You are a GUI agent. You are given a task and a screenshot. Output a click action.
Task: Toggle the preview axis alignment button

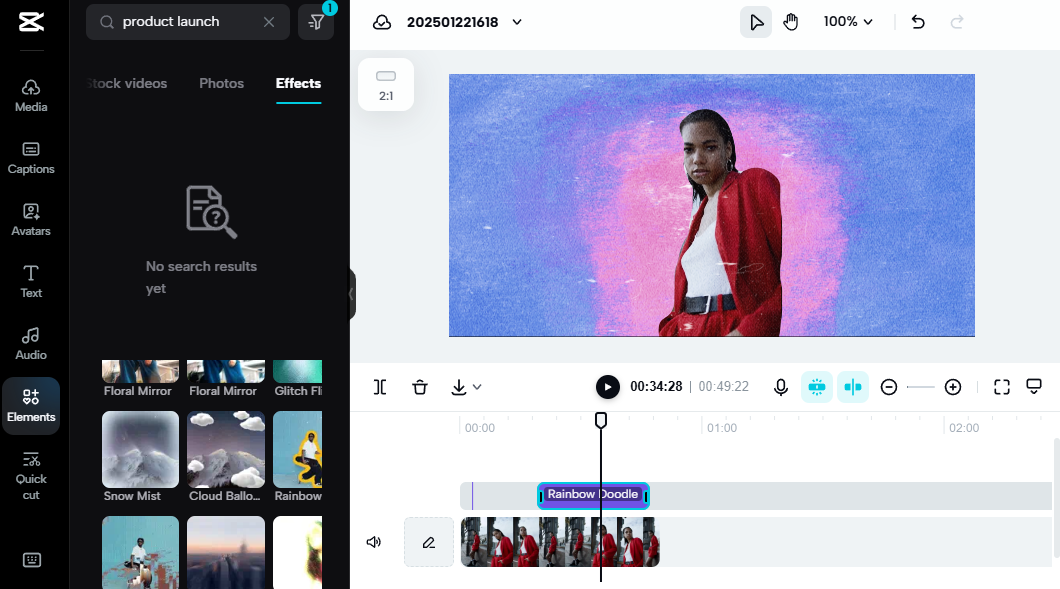pos(853,387)
